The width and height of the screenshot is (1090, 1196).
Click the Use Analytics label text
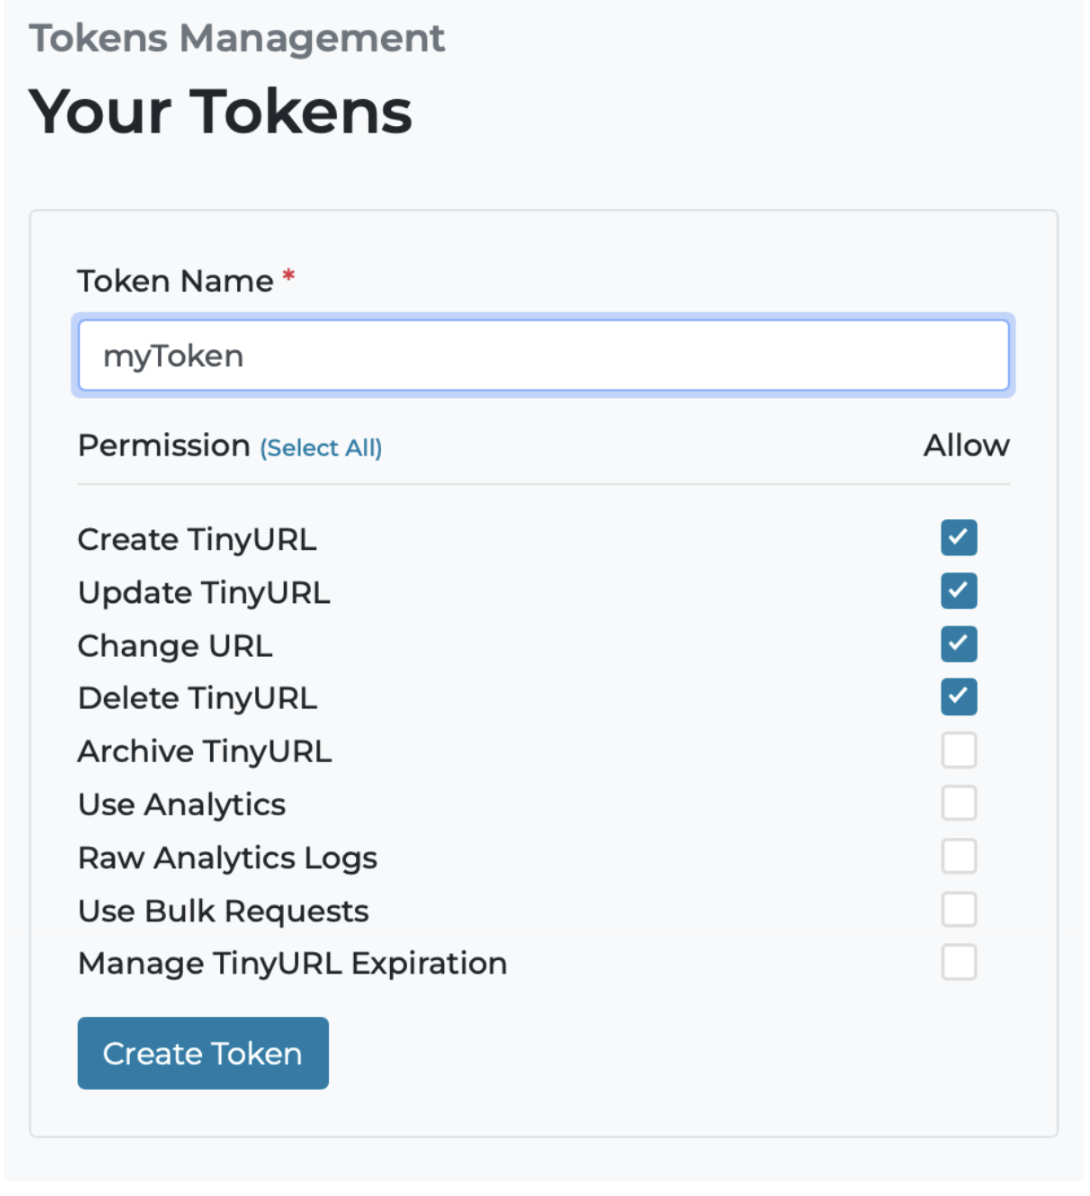point(182,805)
